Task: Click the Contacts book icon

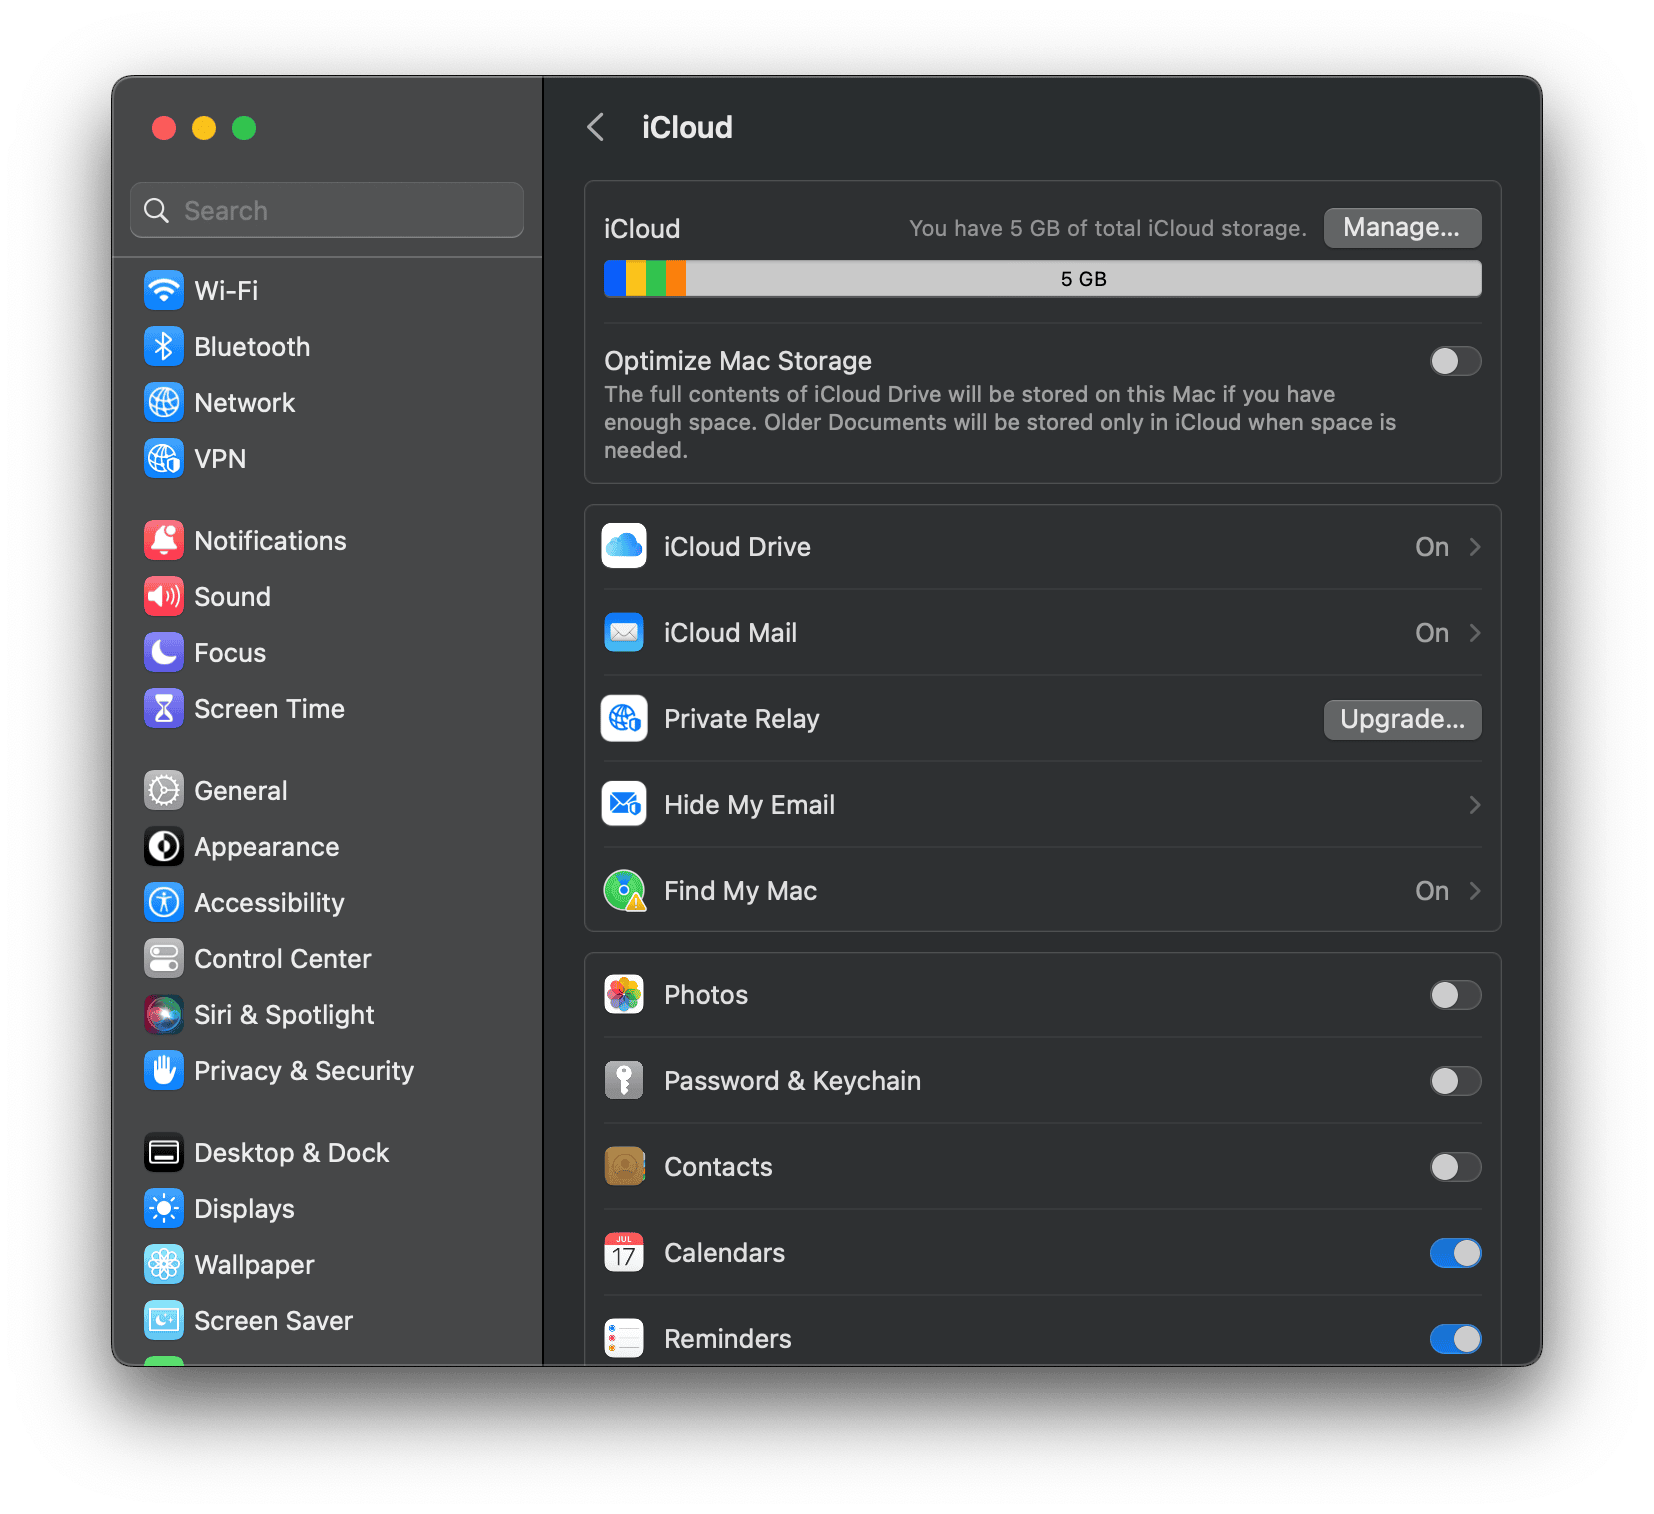Action: (624, 1167)
